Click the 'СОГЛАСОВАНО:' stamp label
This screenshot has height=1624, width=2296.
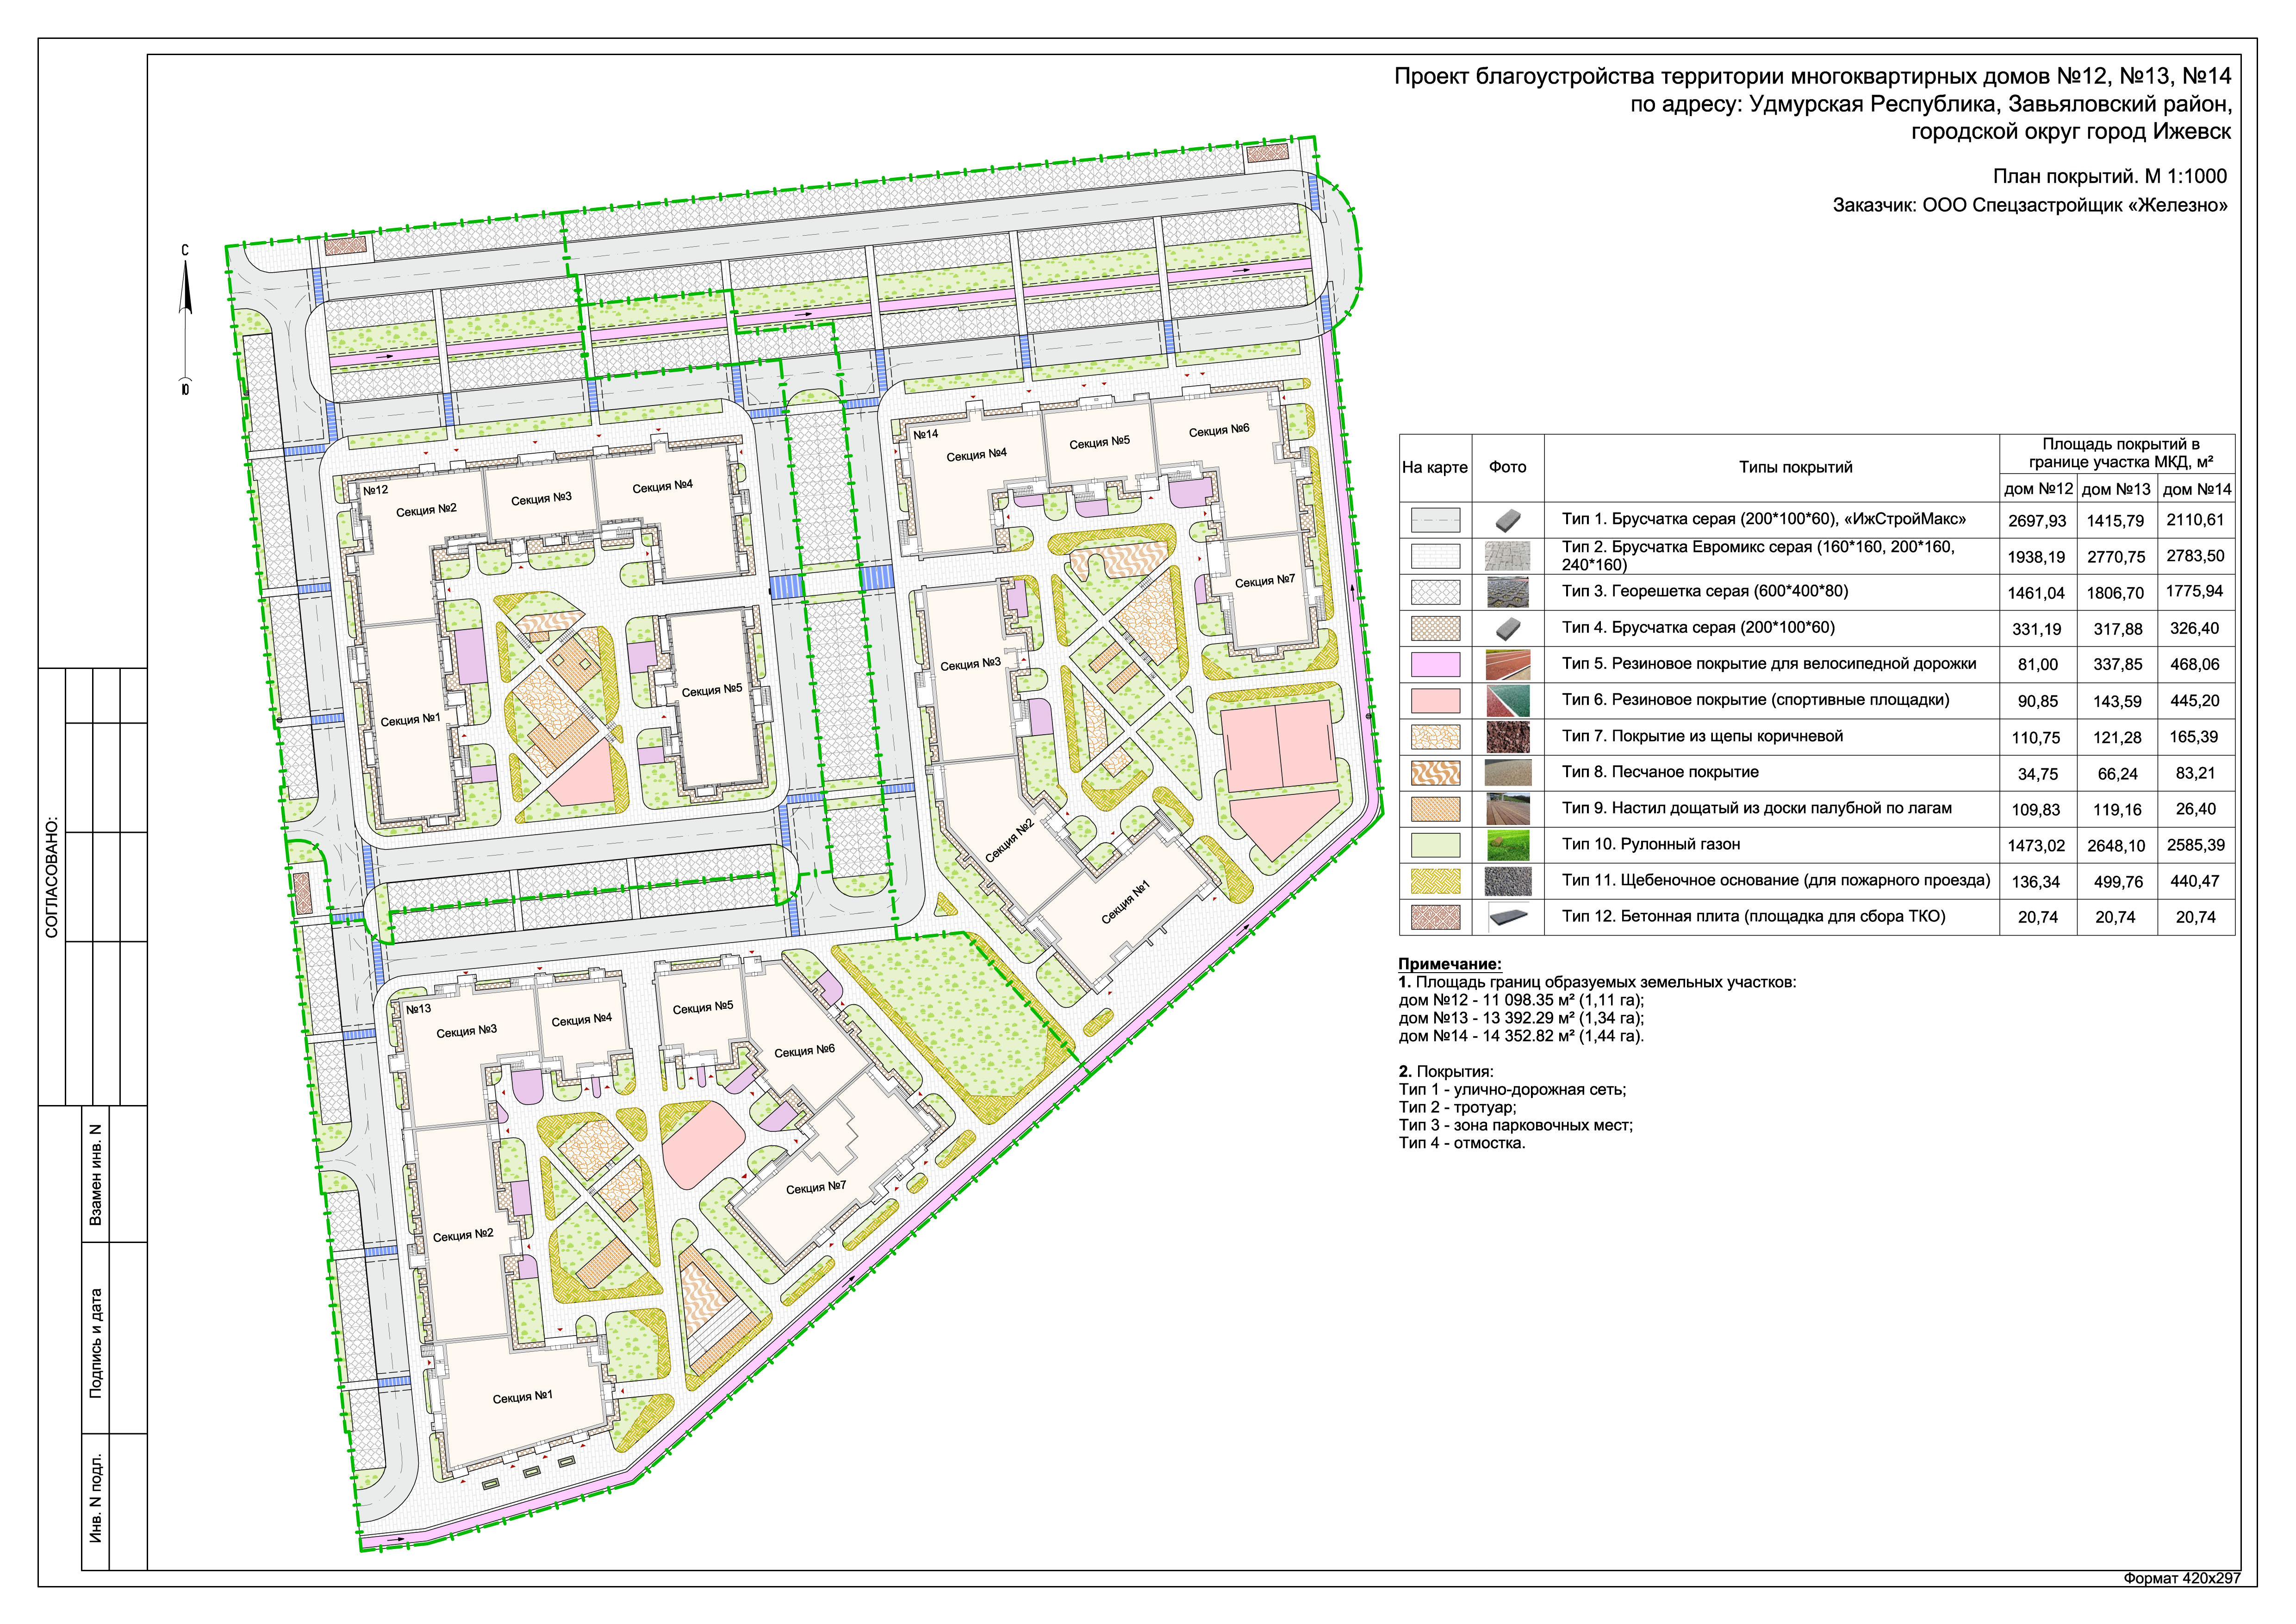pyautogui.click(x=52, y=877)
